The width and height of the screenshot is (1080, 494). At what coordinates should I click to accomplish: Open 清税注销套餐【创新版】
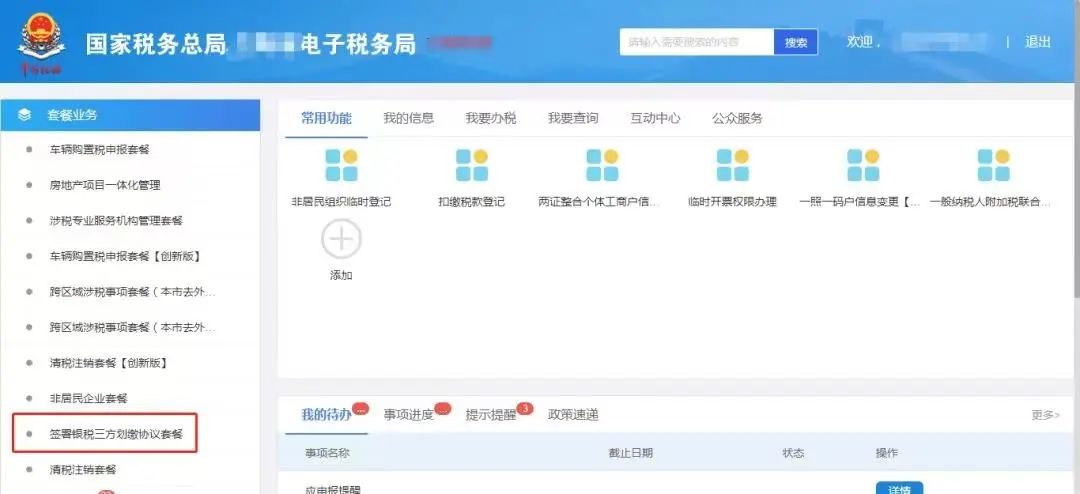click(x=108, y=362)
